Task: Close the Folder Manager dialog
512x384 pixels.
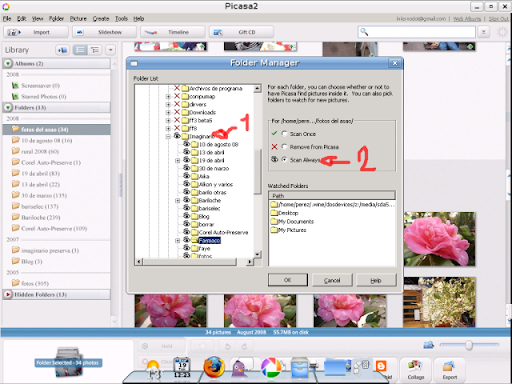Action: tap(395, 63)
